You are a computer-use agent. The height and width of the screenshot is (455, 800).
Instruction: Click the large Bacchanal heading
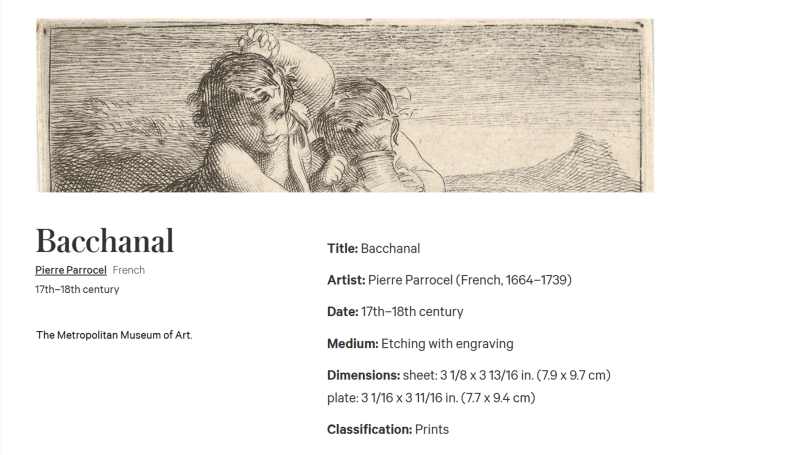[x=105, y=241]
